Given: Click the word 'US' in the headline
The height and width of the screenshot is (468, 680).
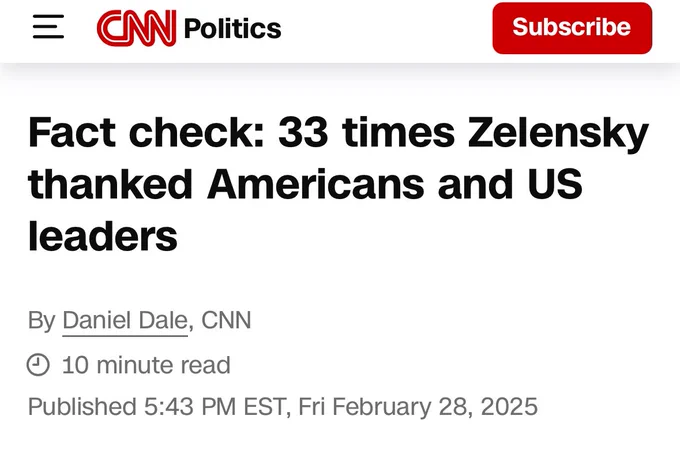Looking at the screenshot, I should coord(555,184).
